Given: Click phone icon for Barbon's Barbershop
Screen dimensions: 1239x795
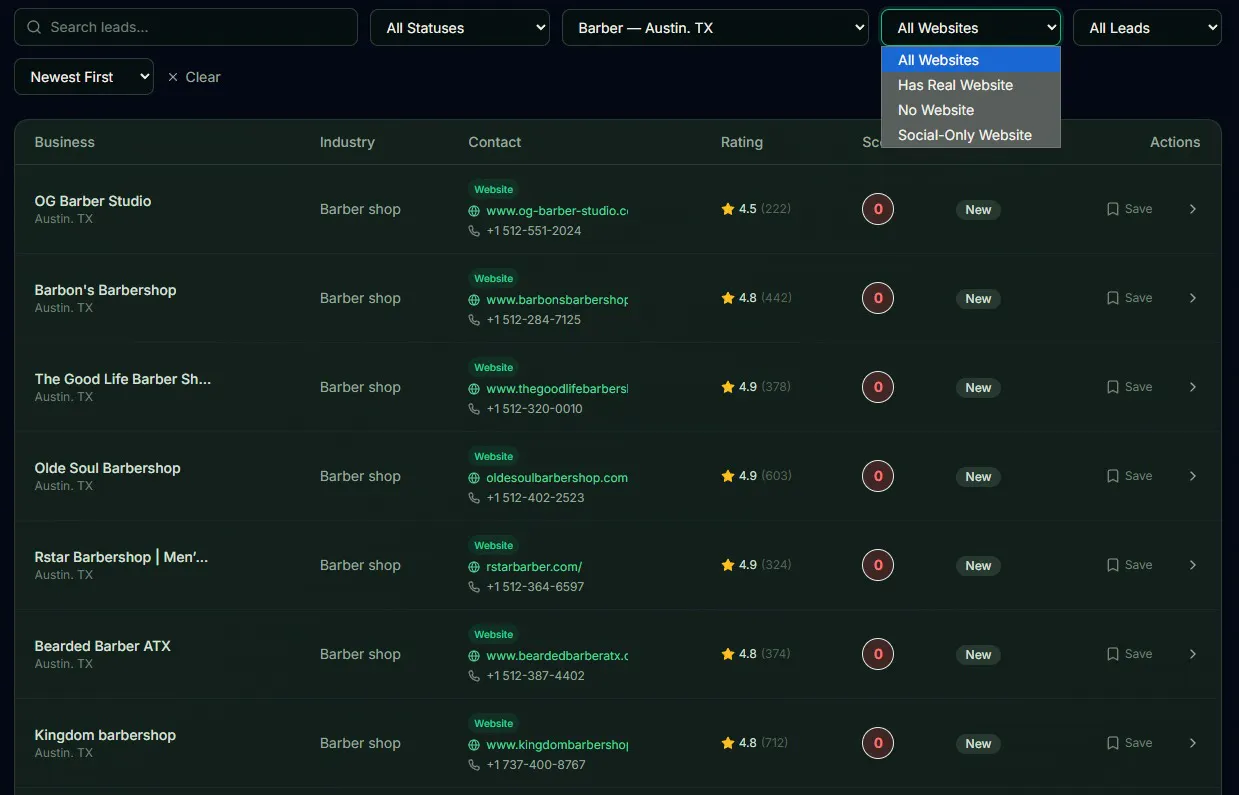Looking at the screenshot, I should point(474,320).
